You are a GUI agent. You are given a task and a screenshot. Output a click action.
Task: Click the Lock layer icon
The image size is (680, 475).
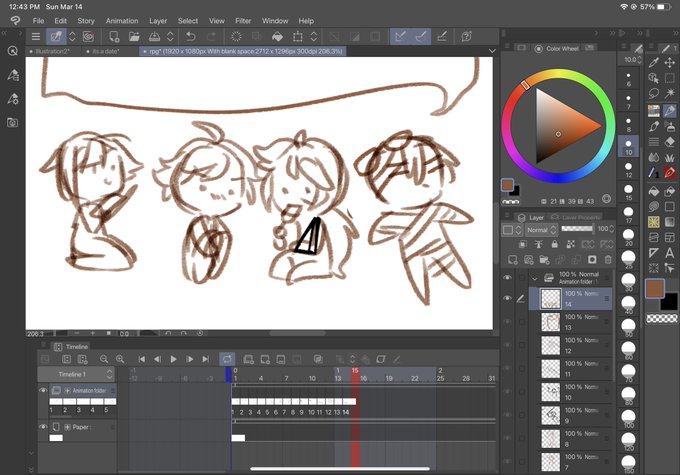pyautogui.click(x=555, y=244)
